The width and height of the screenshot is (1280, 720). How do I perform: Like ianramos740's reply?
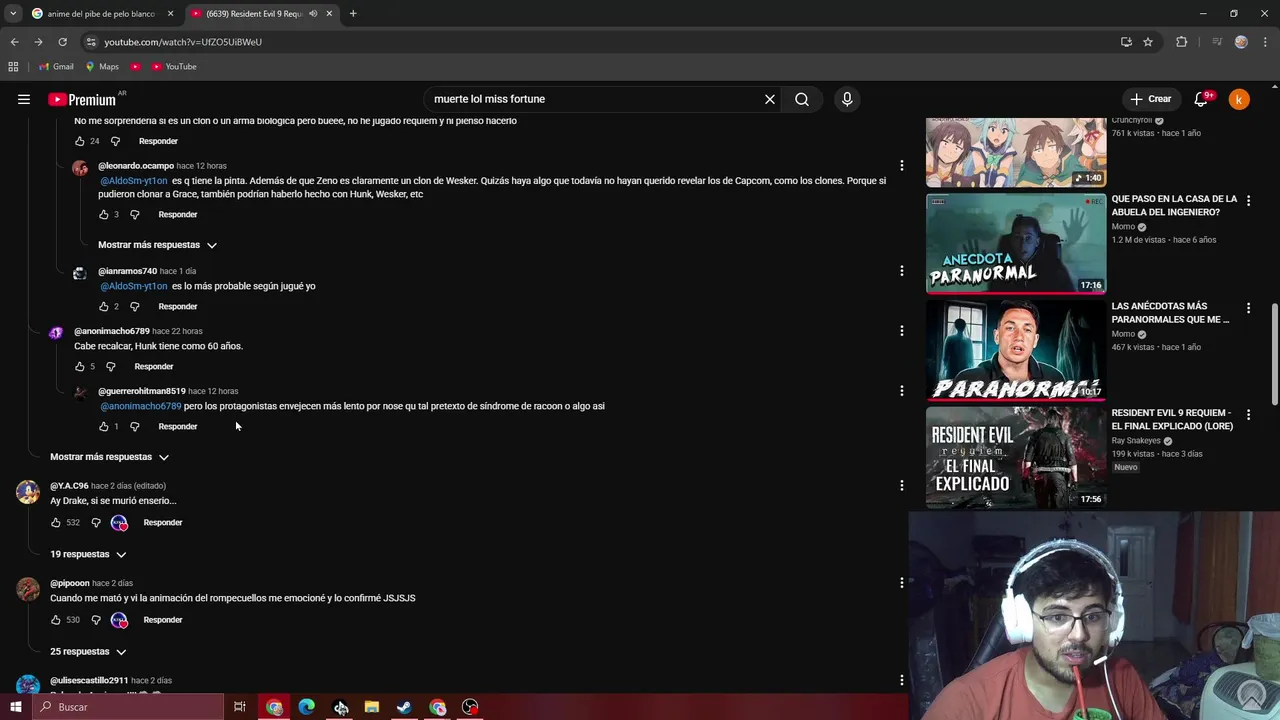point(103,306)
